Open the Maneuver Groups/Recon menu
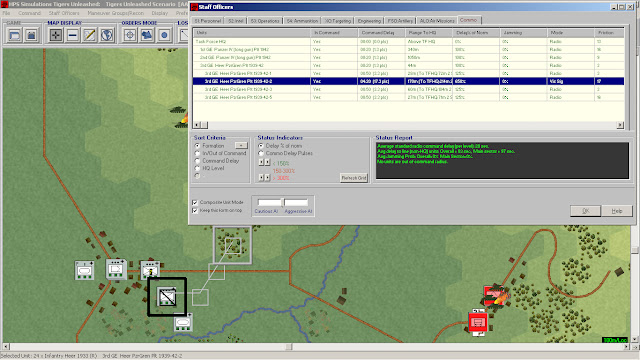This screenshot has width=640, height=360. coord(116,13)
